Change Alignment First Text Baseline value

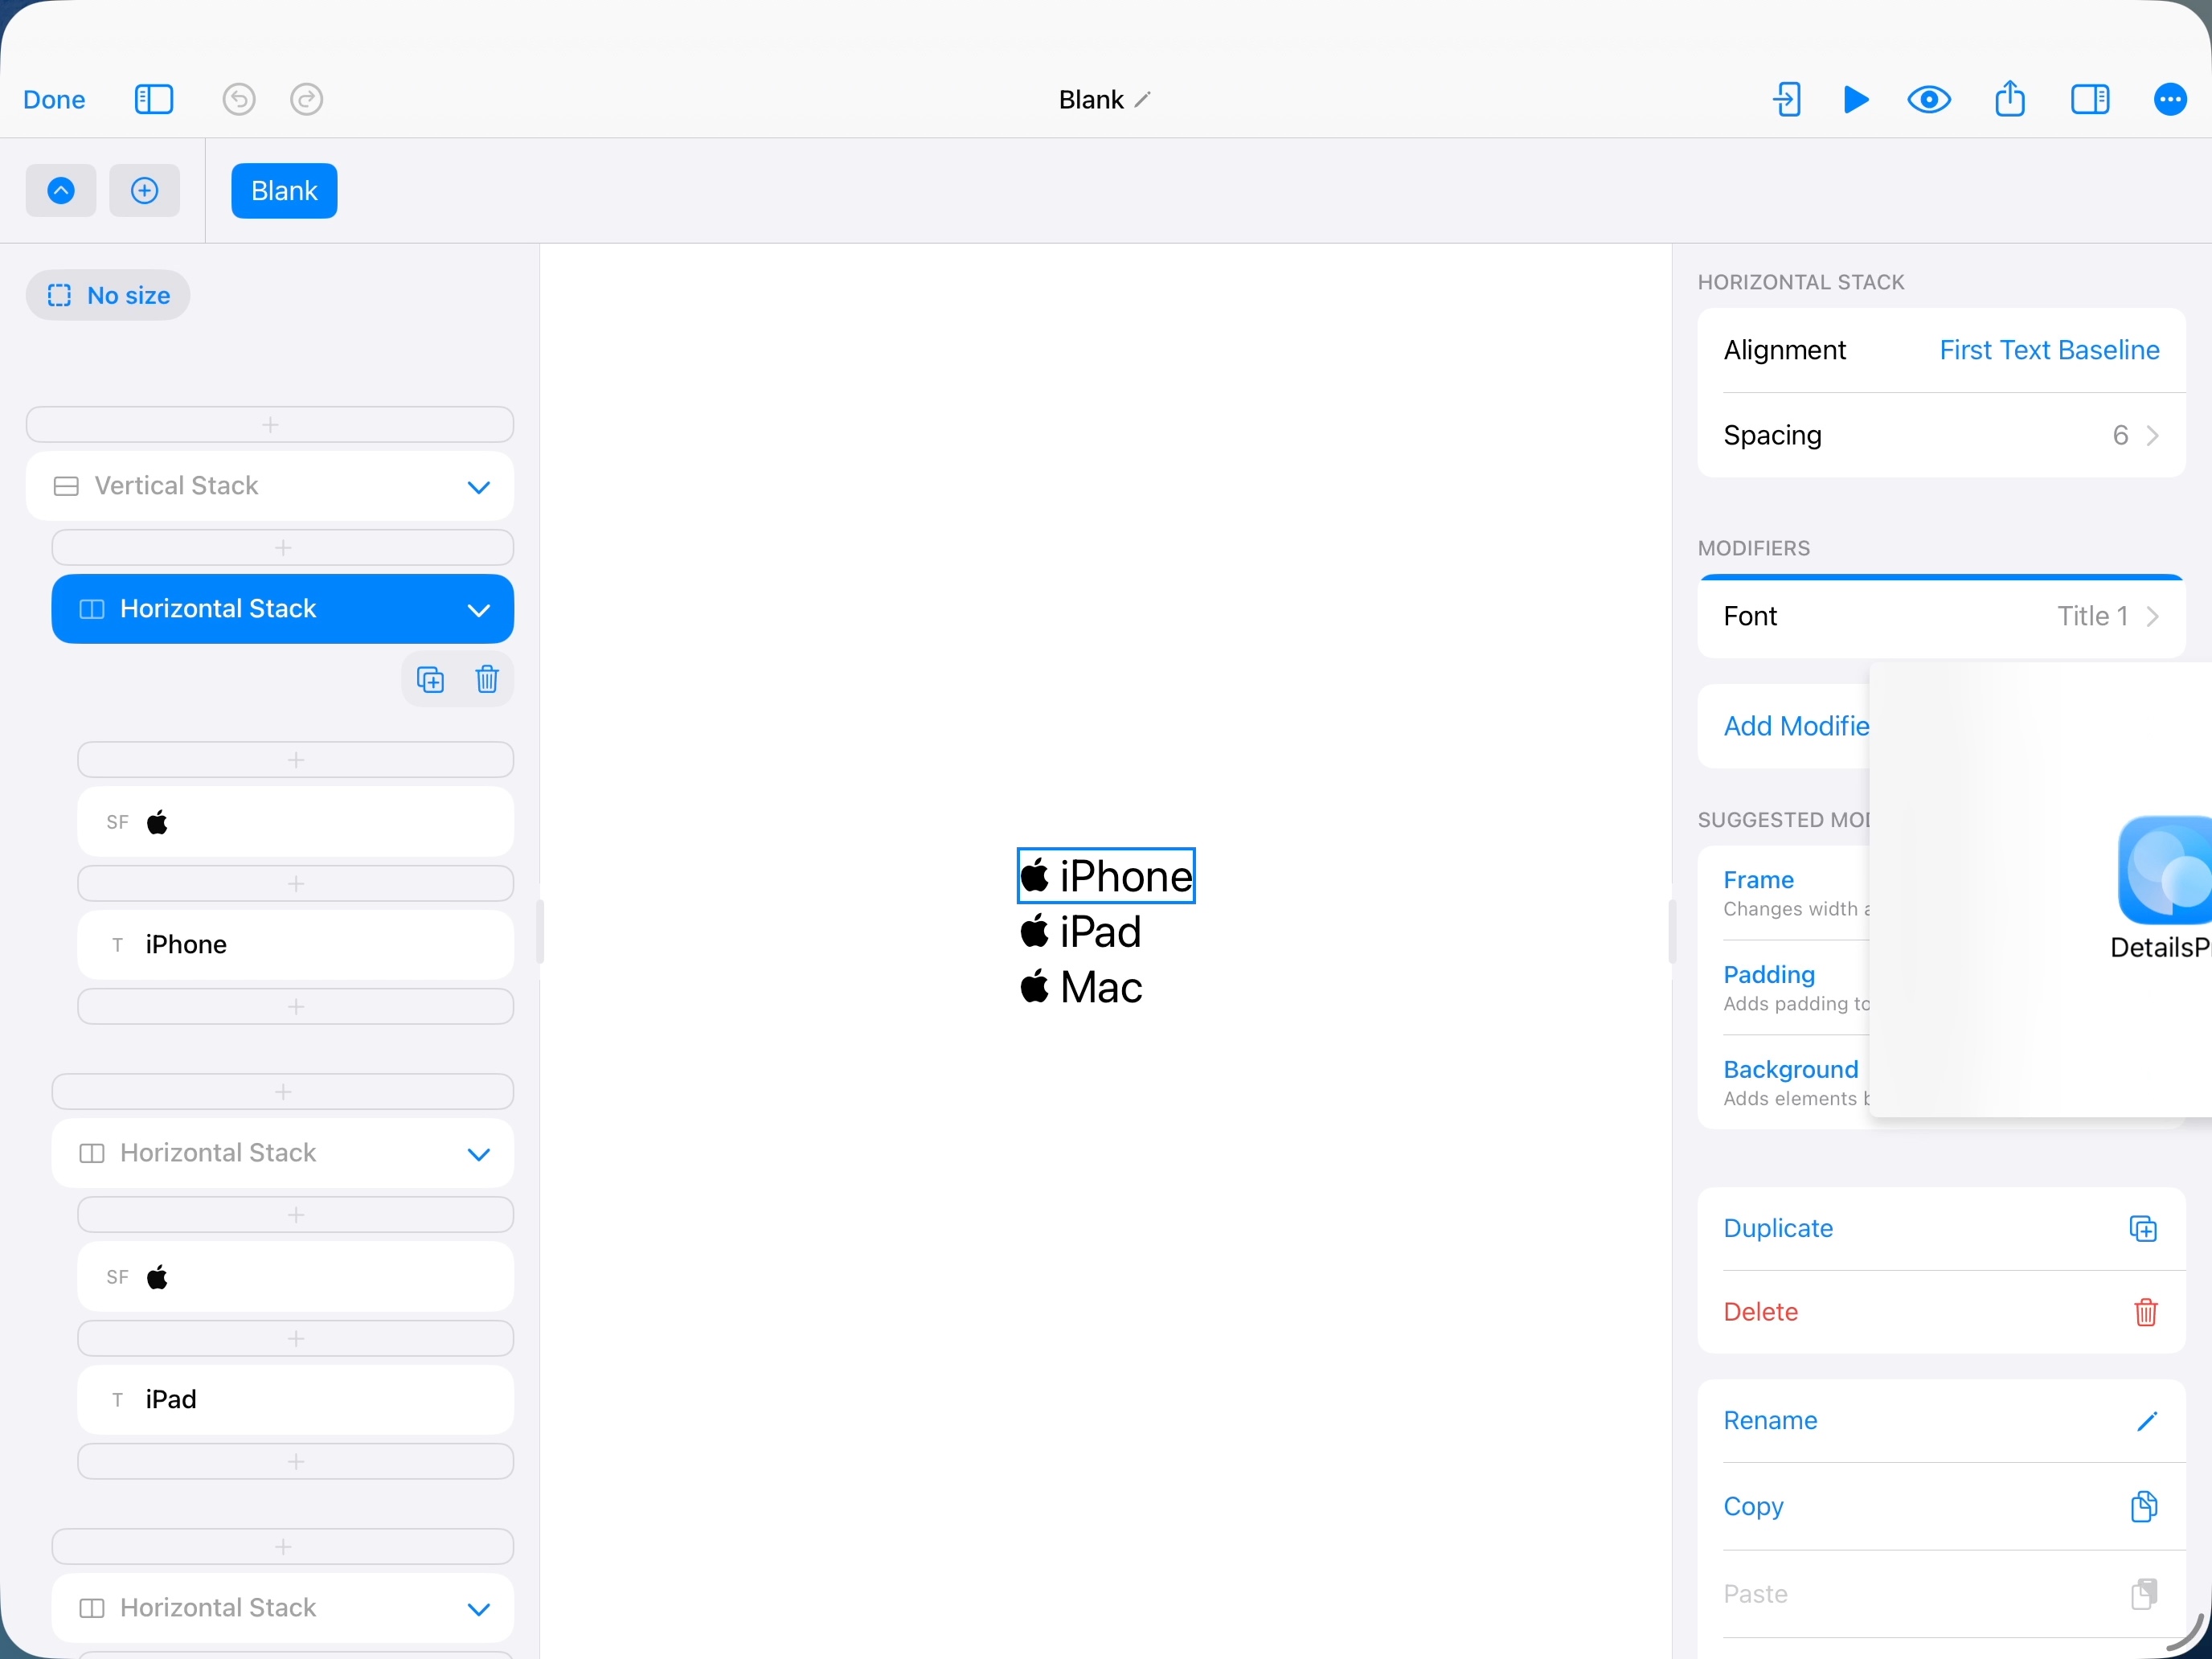coord(2049,350)
